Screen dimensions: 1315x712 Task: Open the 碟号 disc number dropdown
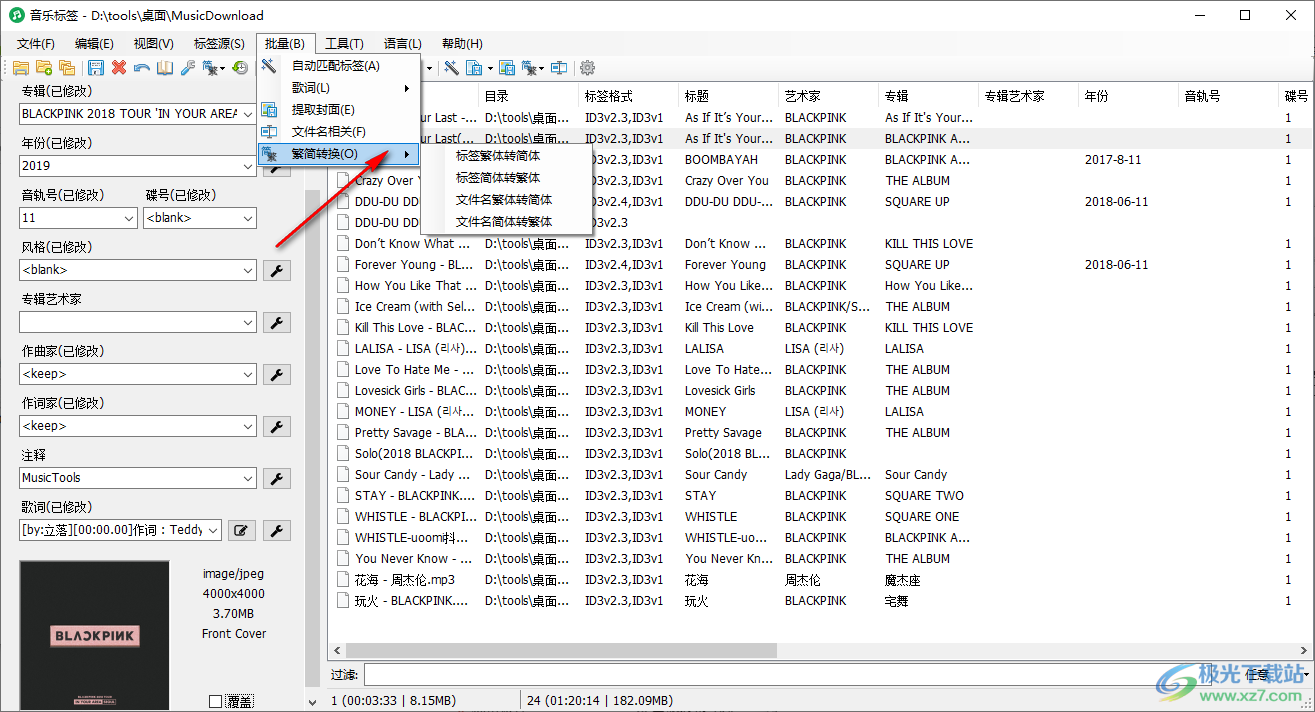(247, 218)
